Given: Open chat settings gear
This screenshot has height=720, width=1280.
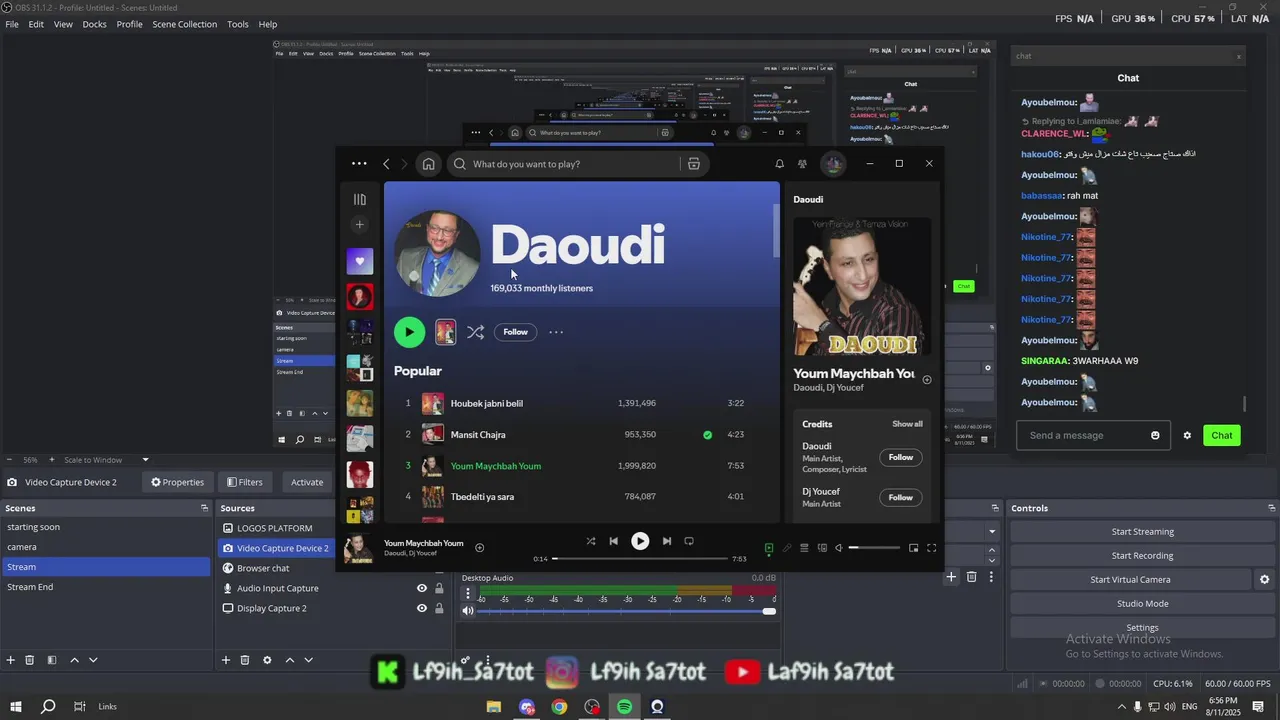Looking at the screenshot, I should point(1187,435).
